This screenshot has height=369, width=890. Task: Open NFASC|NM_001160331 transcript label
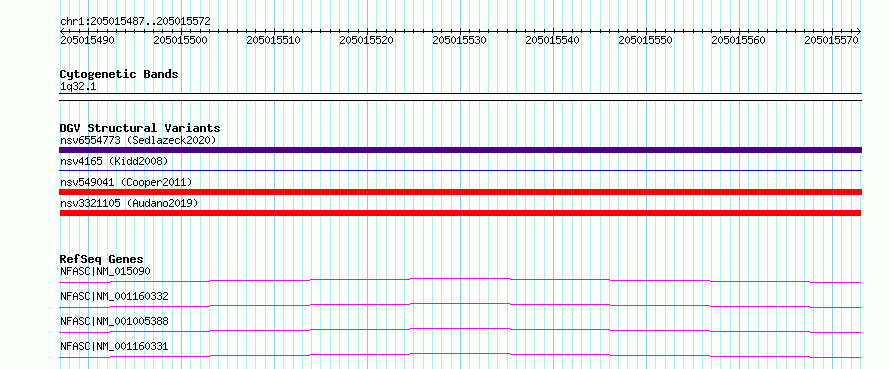114,346
